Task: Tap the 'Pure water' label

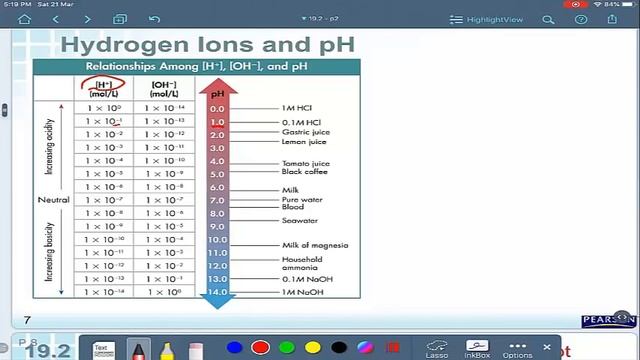Action: tap(302, 200)
